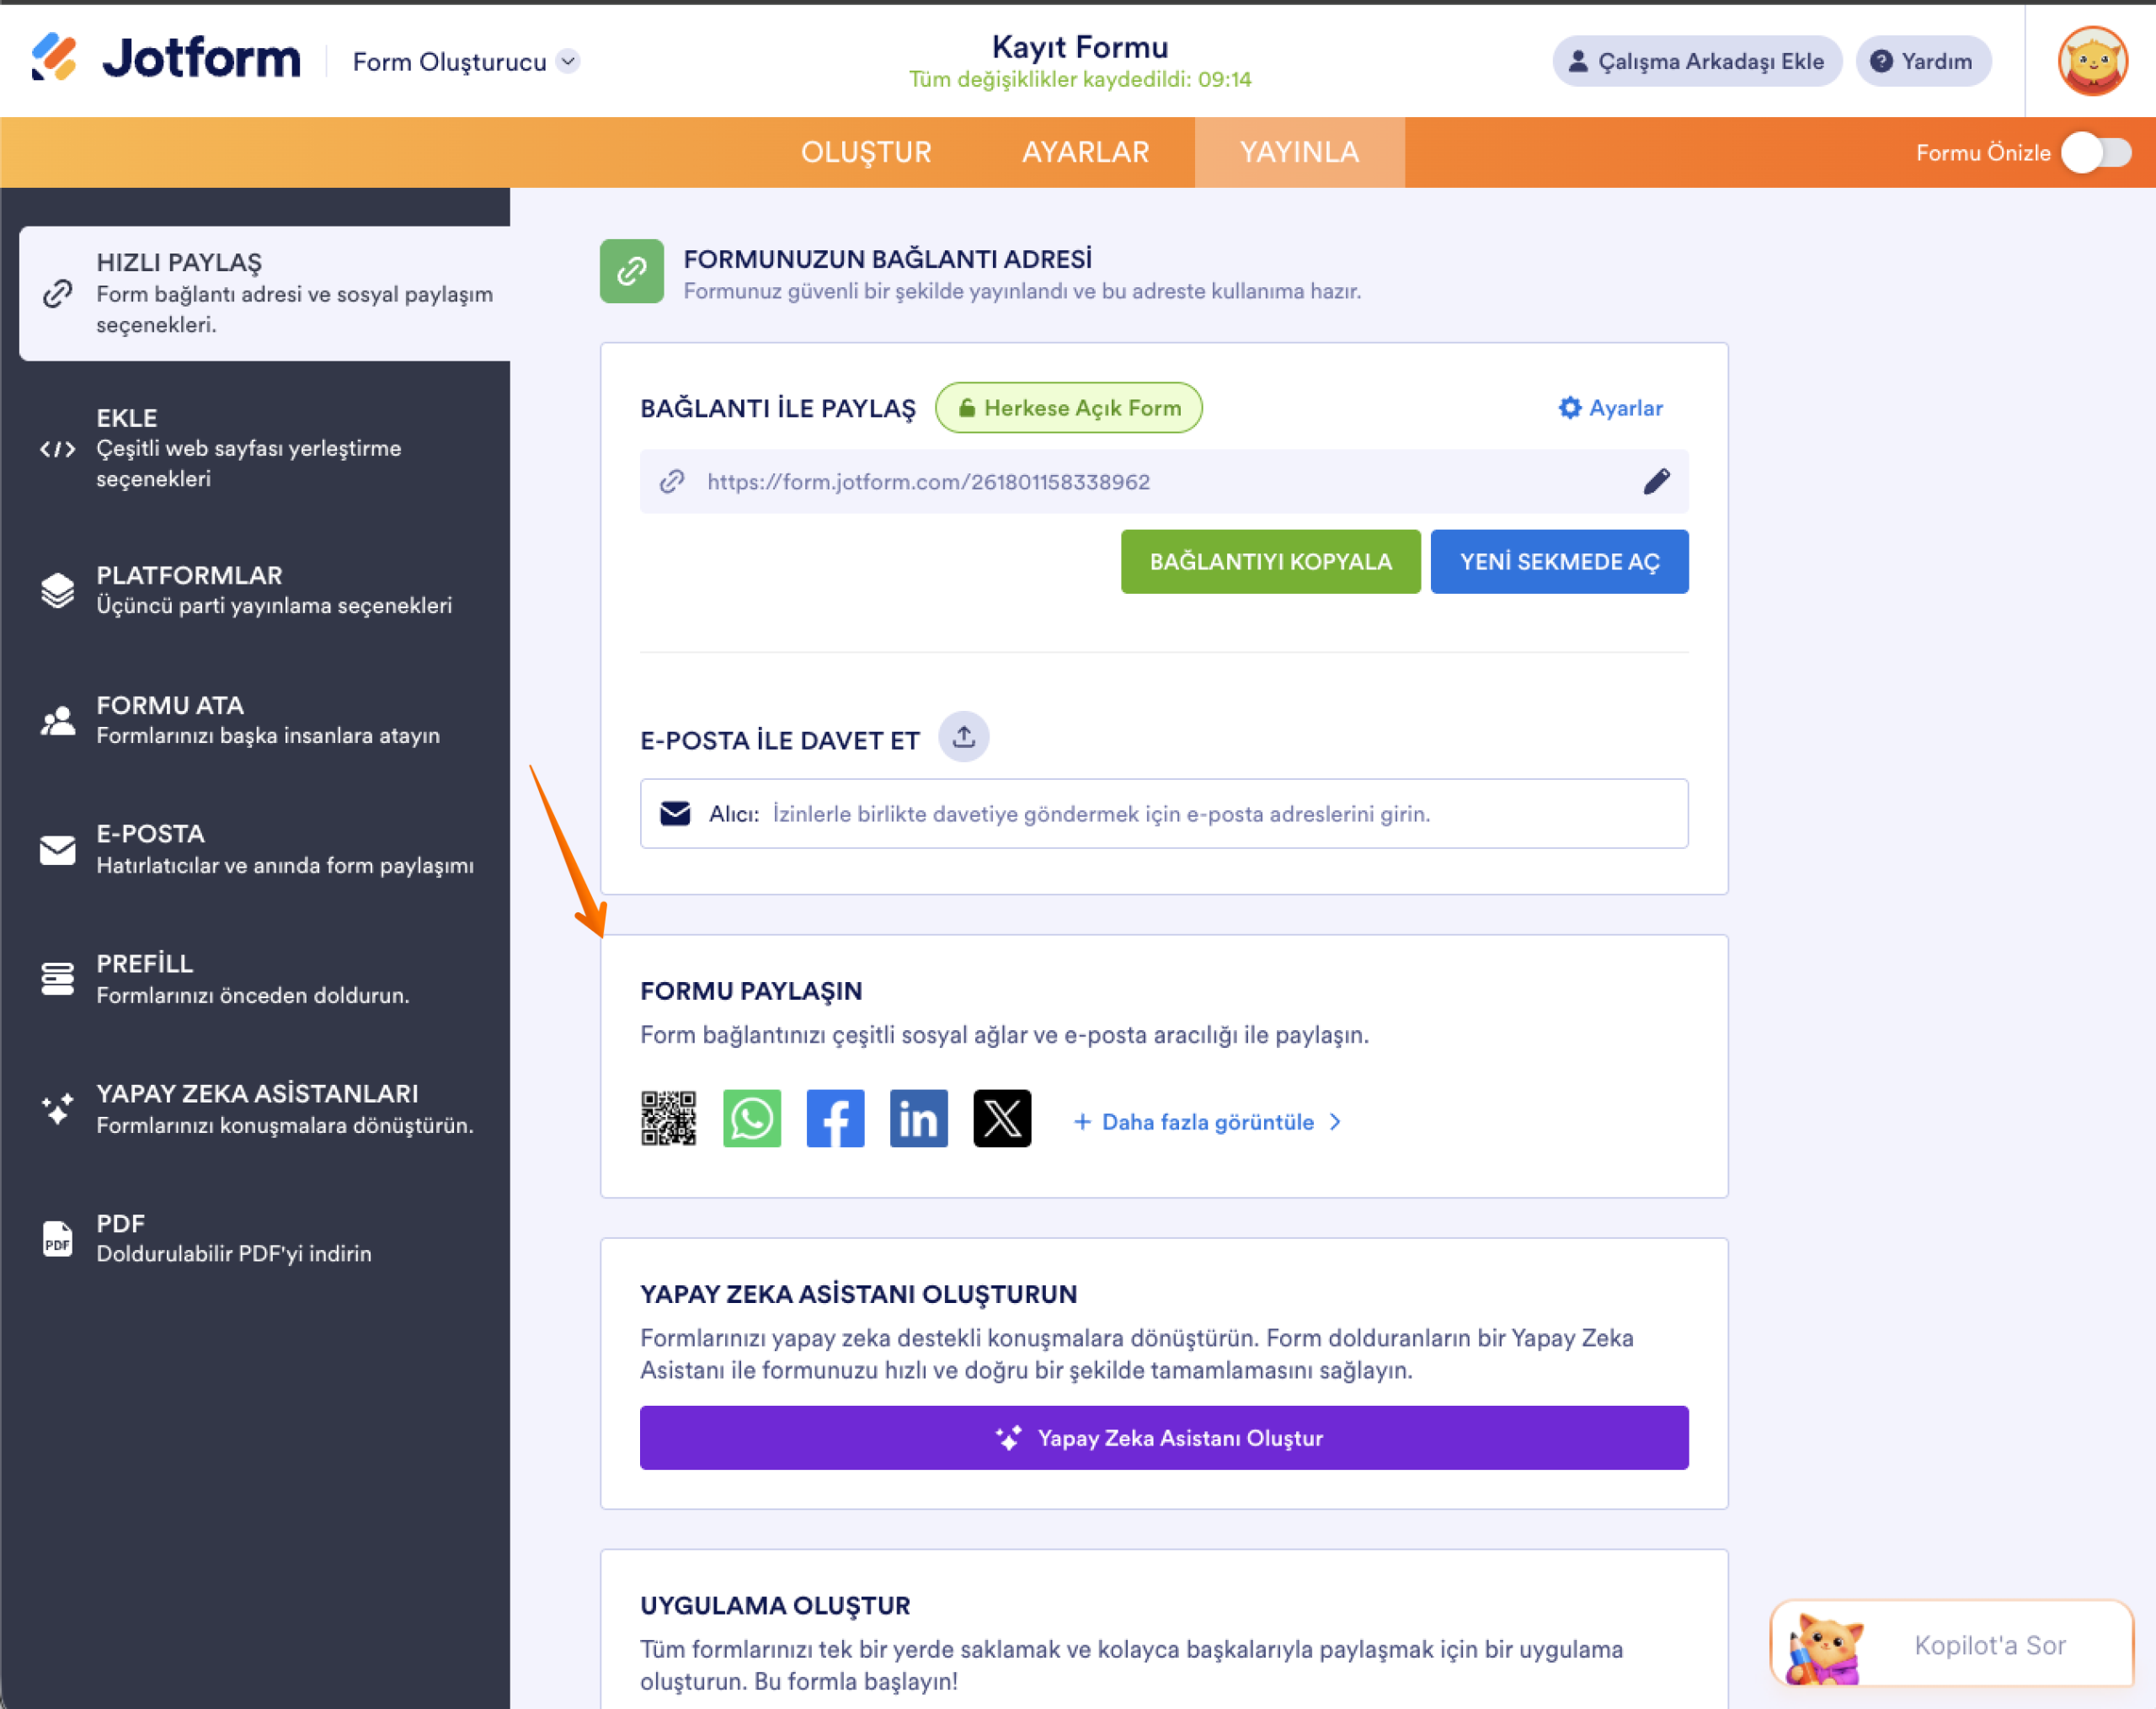This screenshot has height=1709, width=2156.
Task: Click the PDF file icon
Action: click(x=57, y=1239)
